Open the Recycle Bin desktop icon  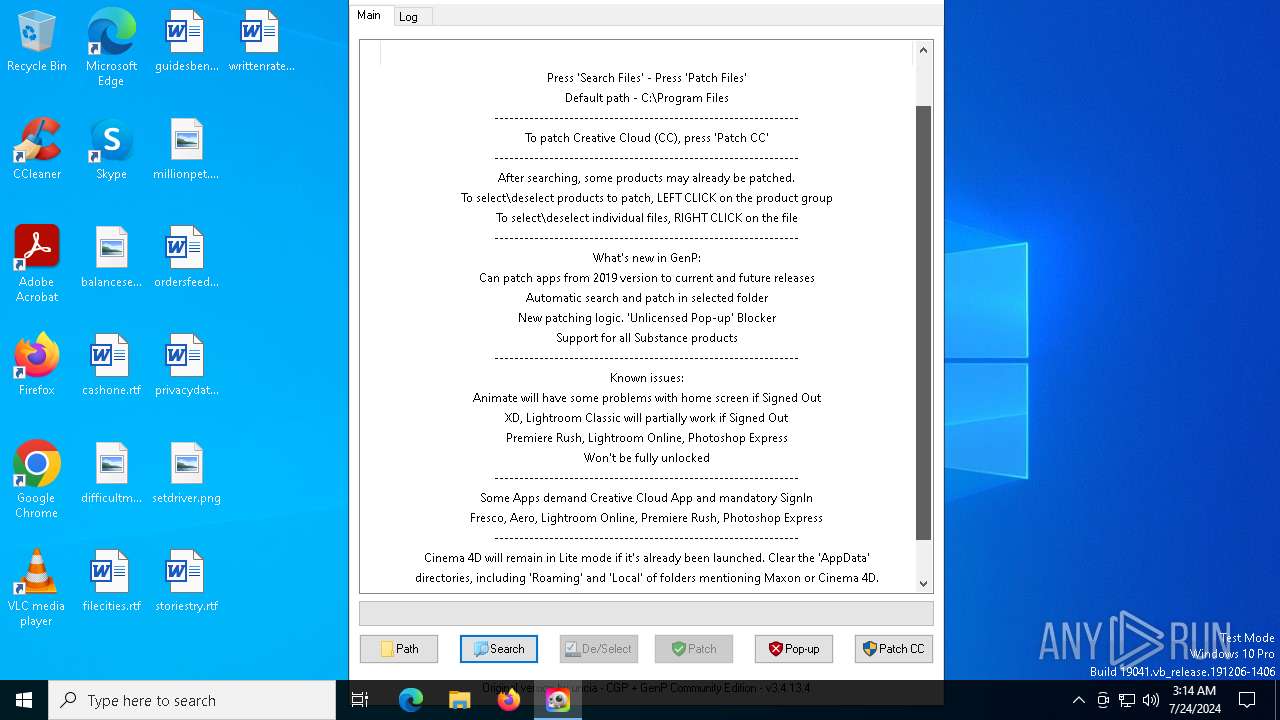pyautogui.click(x=37, y=42)
